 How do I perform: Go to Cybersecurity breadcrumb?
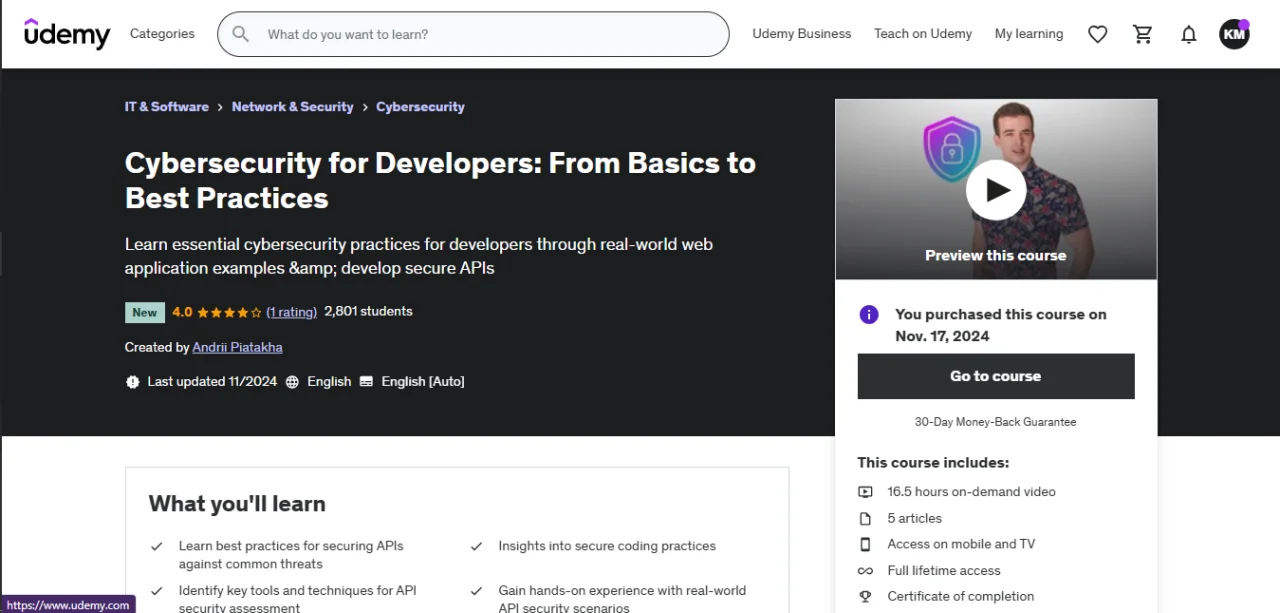pos(420,107)
